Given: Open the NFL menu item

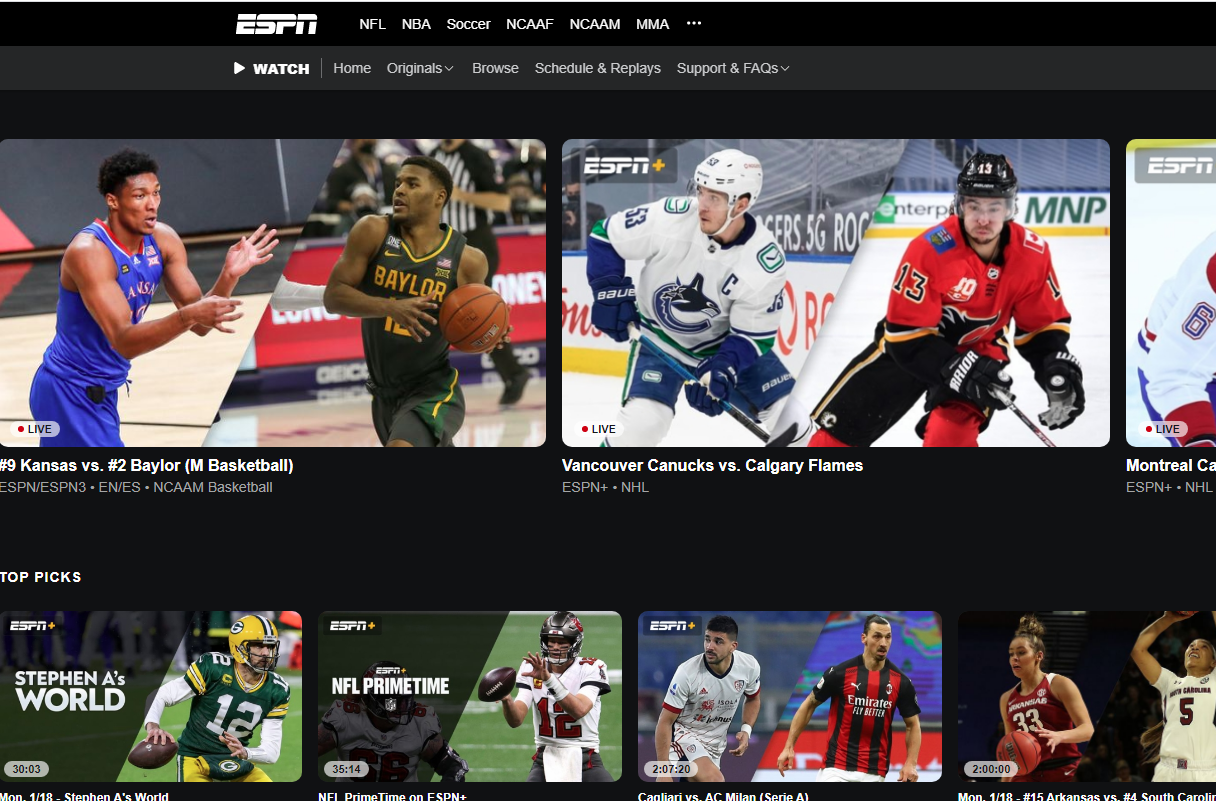Looking at the screenshot, I should [x=372, y=24].
